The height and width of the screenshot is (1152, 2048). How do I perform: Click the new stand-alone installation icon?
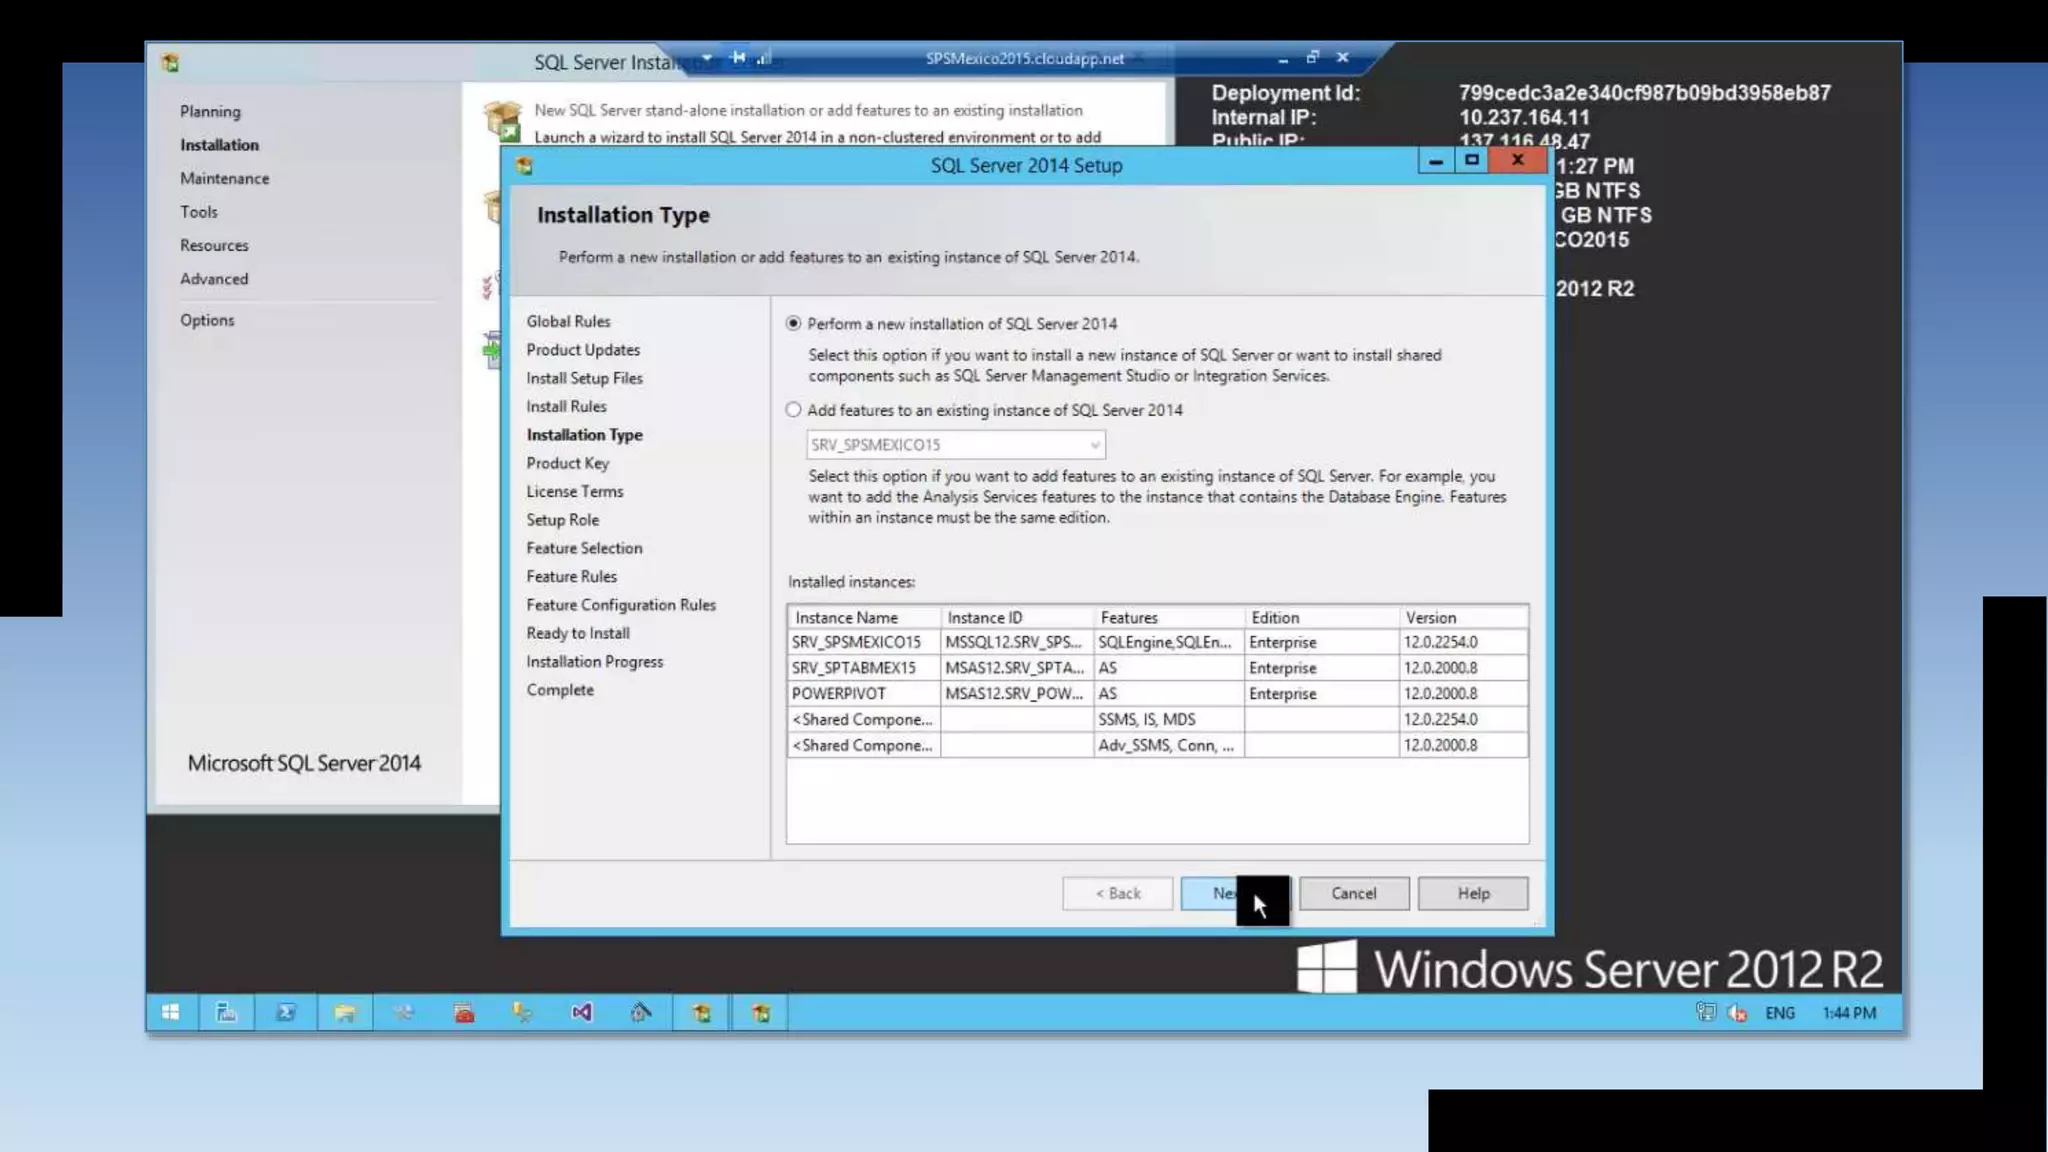coord(502,122)
